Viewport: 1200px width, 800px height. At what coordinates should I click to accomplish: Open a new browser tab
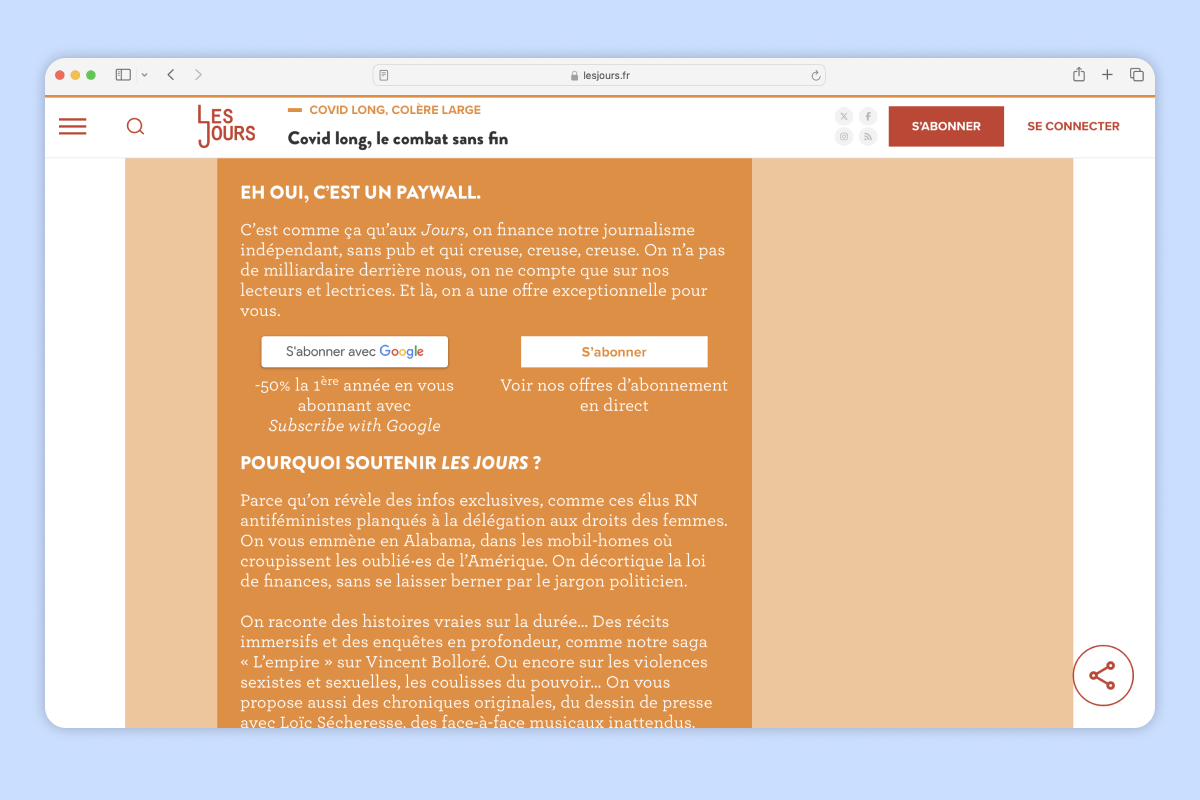coord(1107,75)
